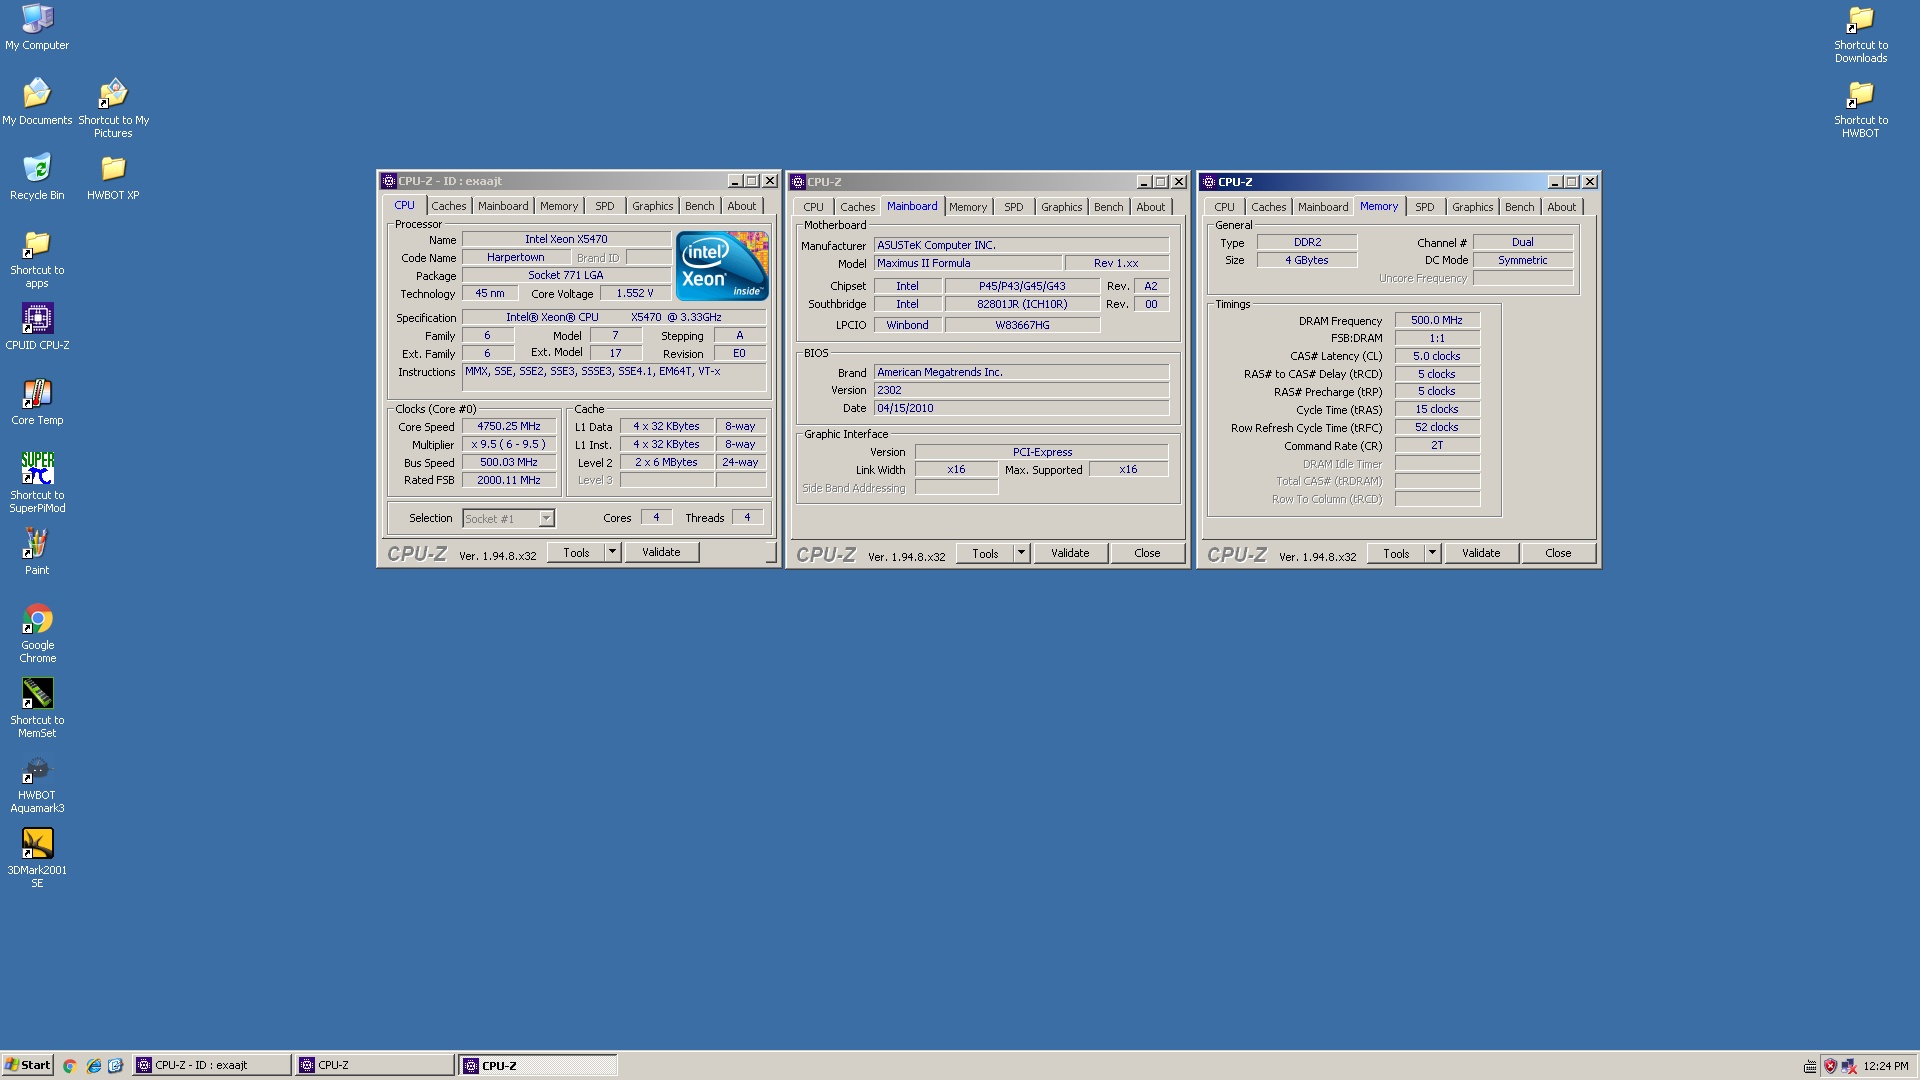The image size is (1920, 1080).
Task: Open Shortcut to Downloads folder icon
Action: 1861,33
